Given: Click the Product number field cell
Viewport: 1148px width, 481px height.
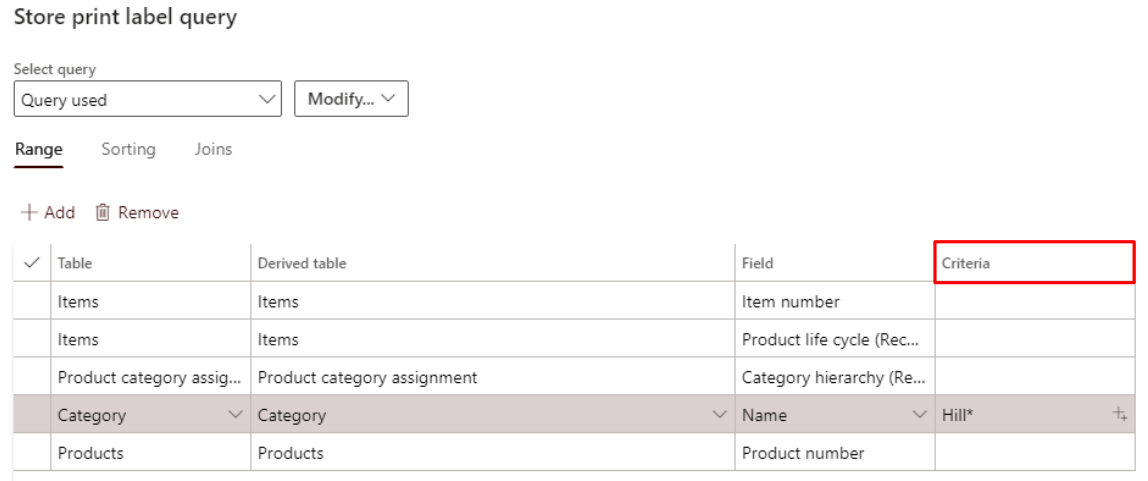Looking at the screenshot, I should click(834, 453).
